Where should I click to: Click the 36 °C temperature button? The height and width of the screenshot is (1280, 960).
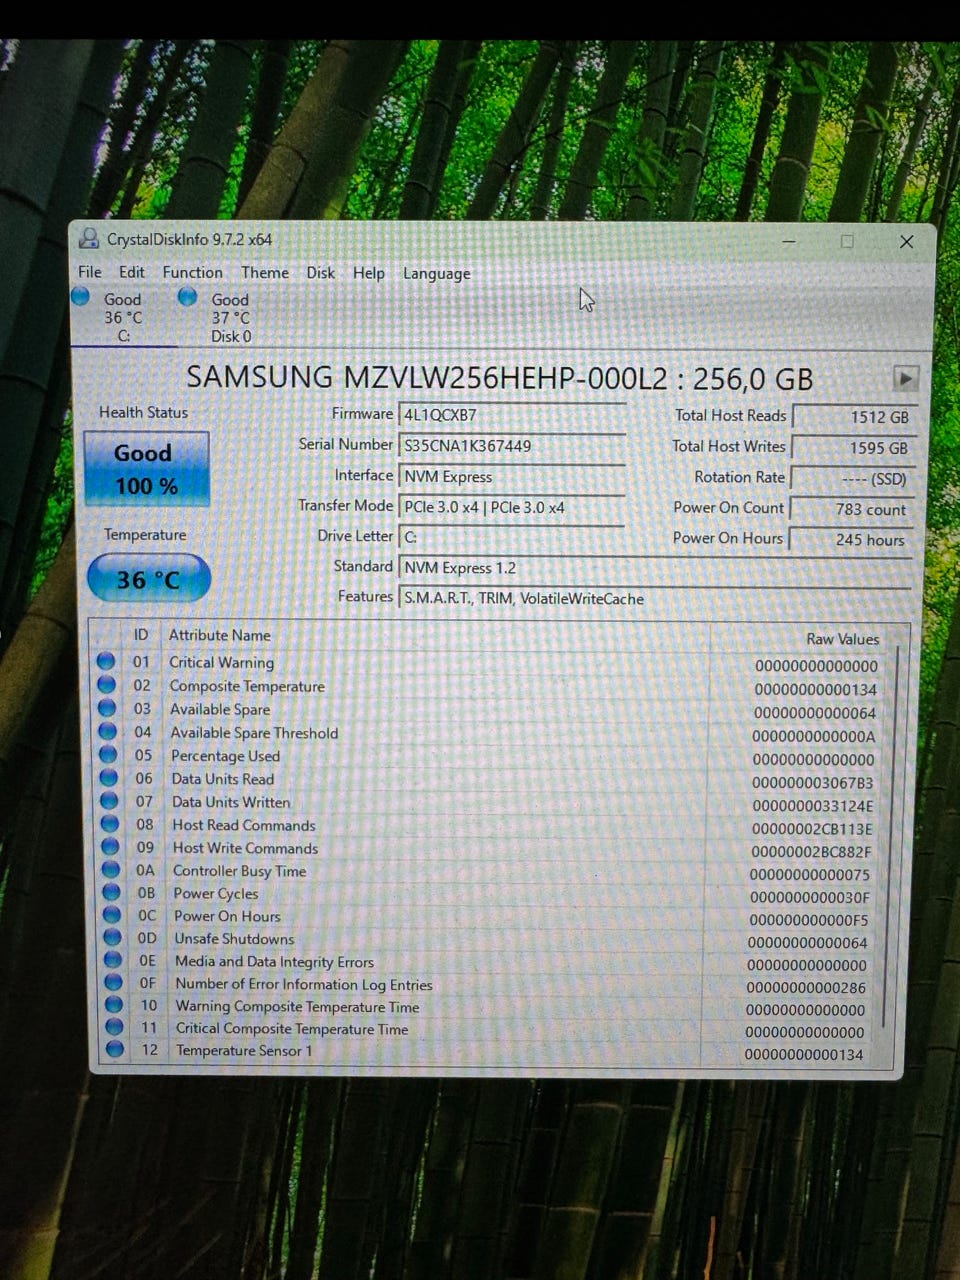[148, 579]
